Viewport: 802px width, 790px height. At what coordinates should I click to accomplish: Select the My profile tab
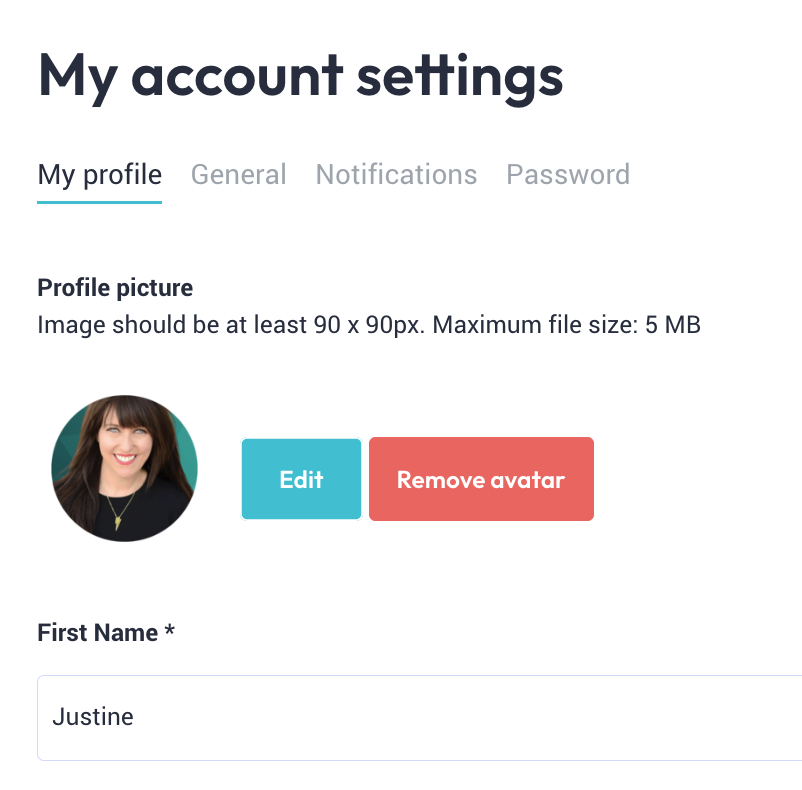click(100, 174)
